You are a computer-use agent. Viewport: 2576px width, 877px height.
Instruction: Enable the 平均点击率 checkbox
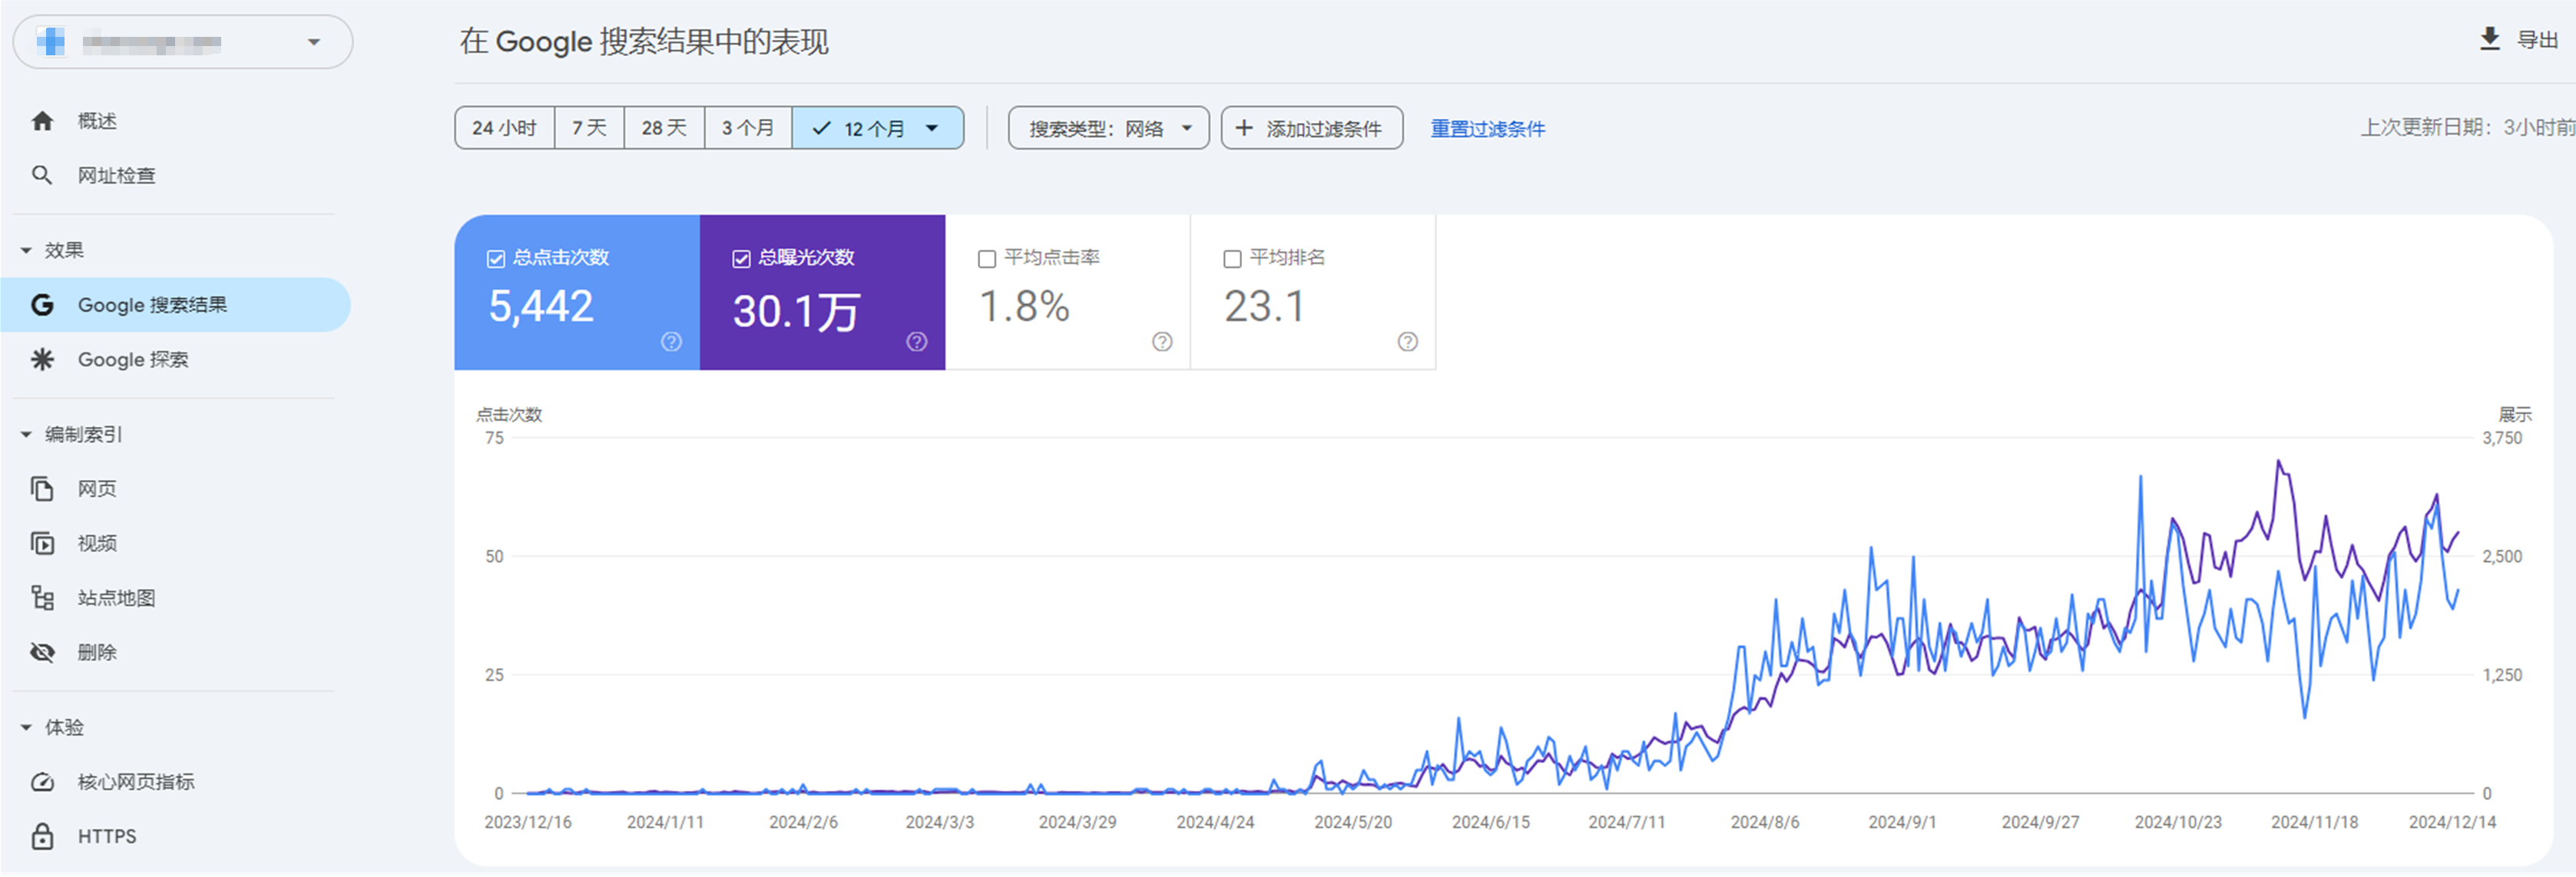pos(987,259)
